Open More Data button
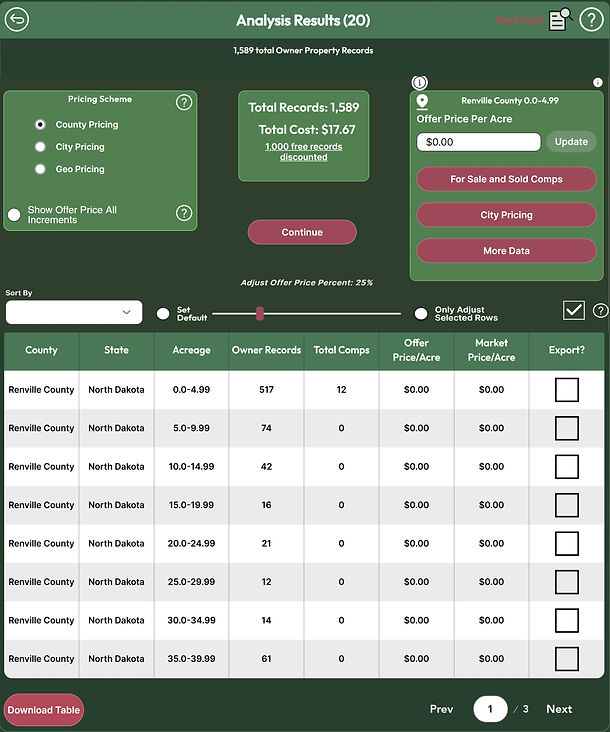Screen dimensions: 610x732 (506, 251)
